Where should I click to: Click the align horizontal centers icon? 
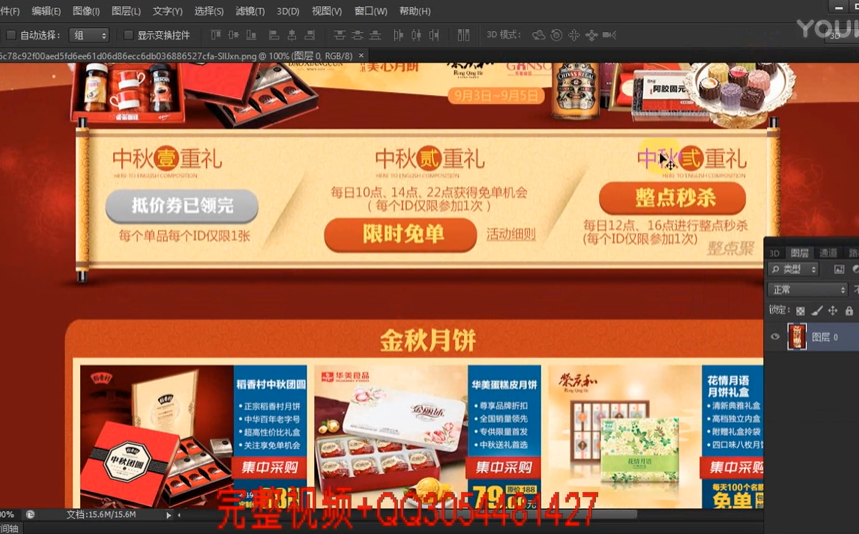[x=292, y=35]
